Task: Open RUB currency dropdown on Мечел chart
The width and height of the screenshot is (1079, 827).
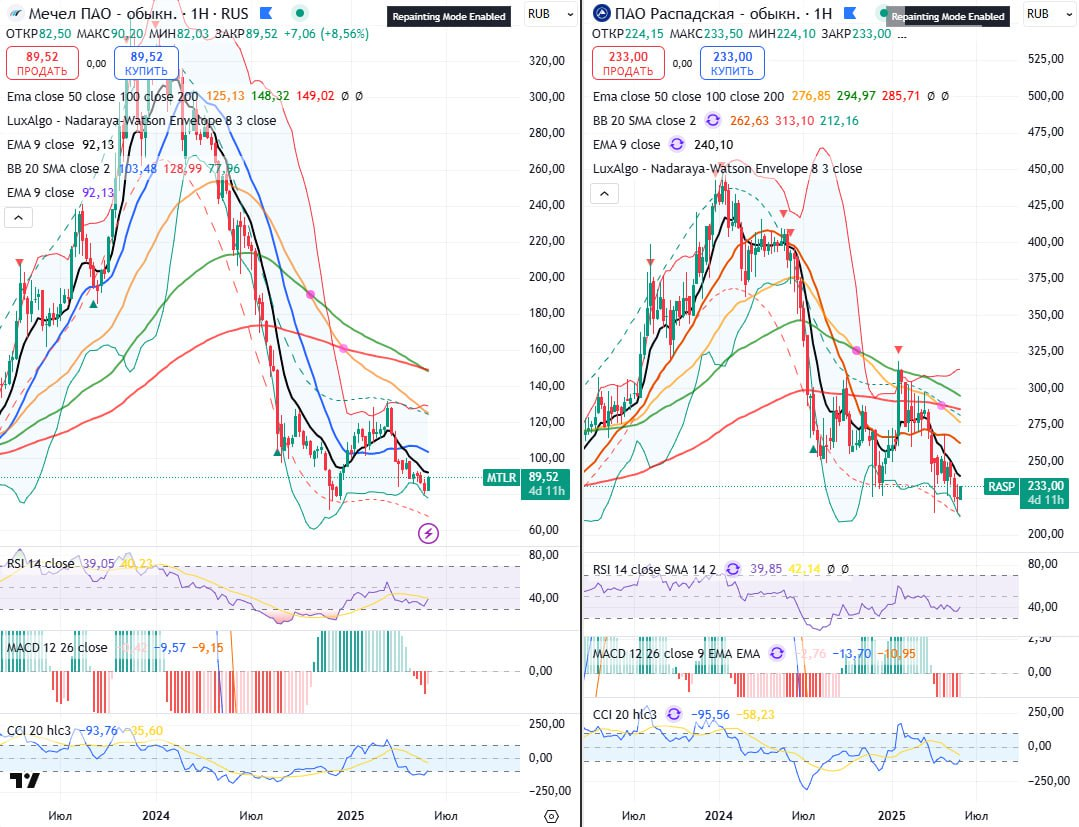Action: click(550, 14)
